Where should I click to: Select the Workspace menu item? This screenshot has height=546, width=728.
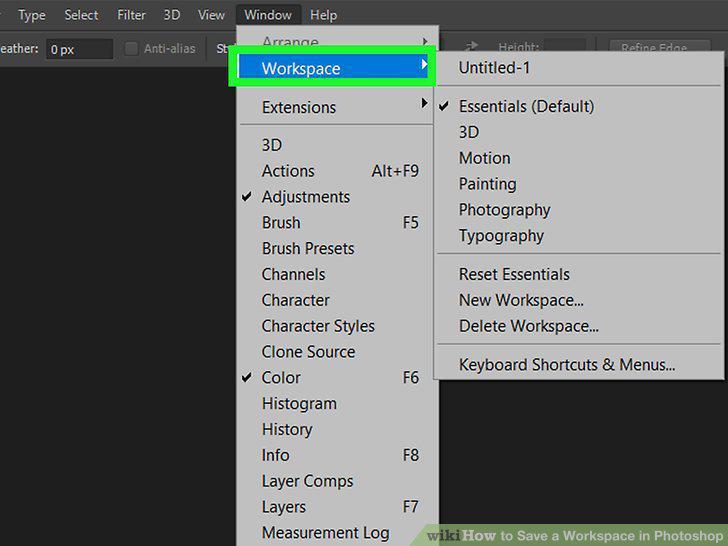pos(332,68)
